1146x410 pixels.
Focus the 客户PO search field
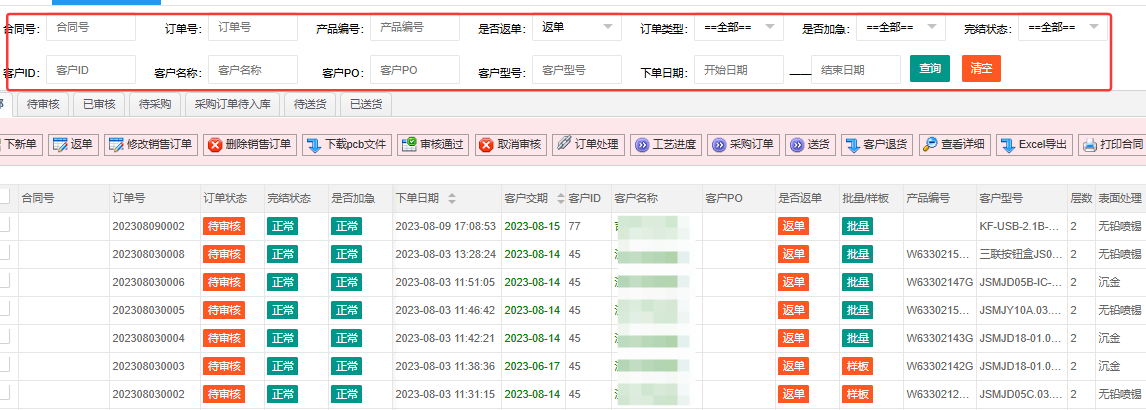click(x=415, y=69)
